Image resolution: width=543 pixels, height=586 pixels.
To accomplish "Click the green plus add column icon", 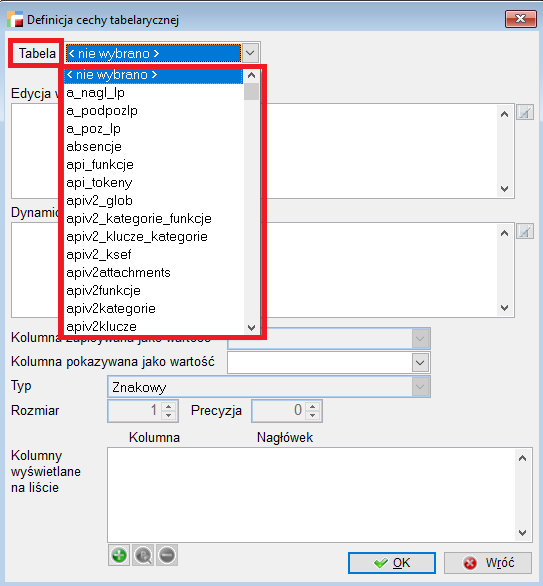I will point(119,555).
